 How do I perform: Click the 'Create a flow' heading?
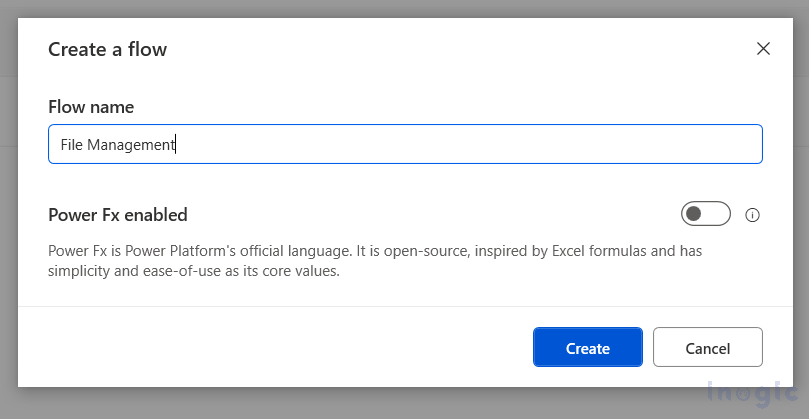(107, 50)
